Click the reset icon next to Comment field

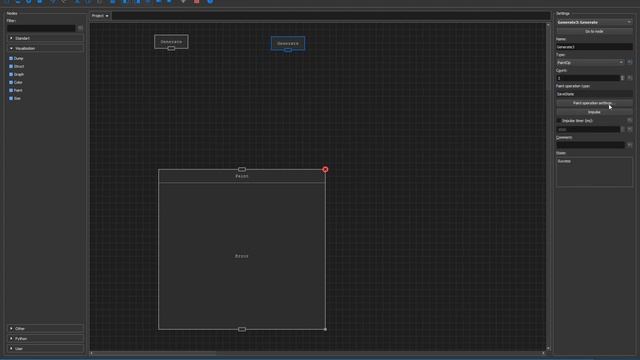629,145
